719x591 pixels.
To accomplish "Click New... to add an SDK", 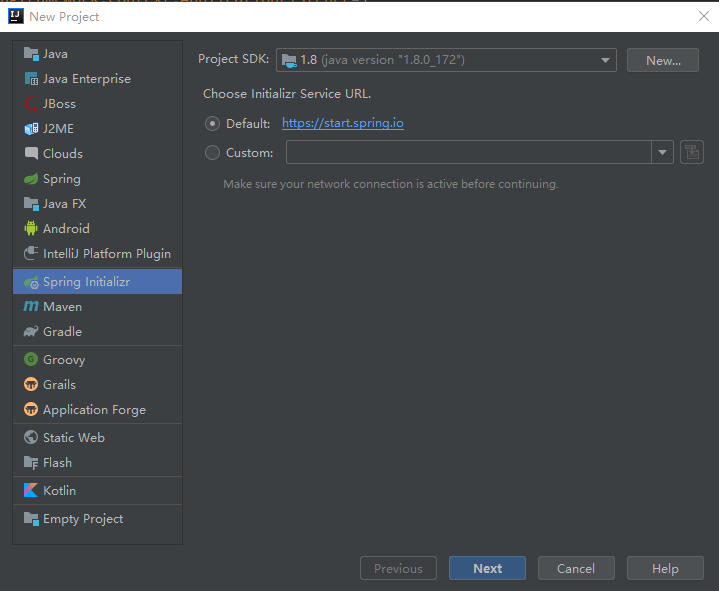I will pos(663,60).
